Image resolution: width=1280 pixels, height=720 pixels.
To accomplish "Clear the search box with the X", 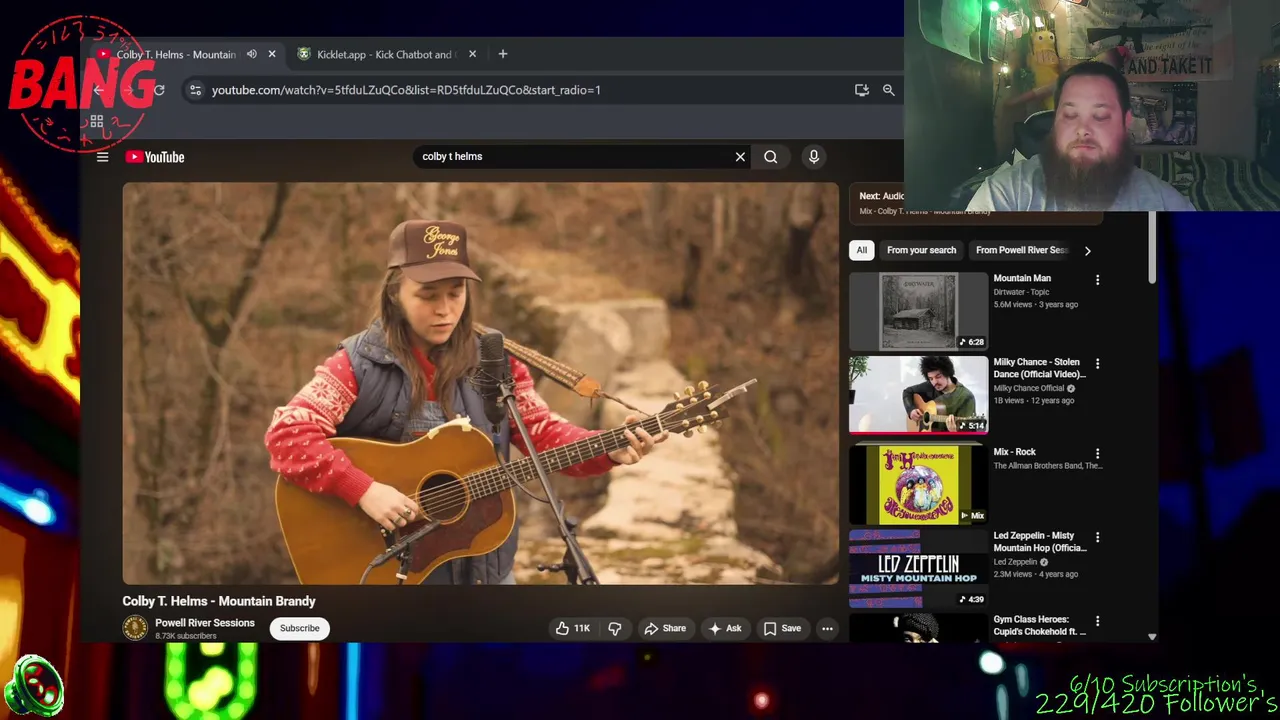I will click(740, 157).
